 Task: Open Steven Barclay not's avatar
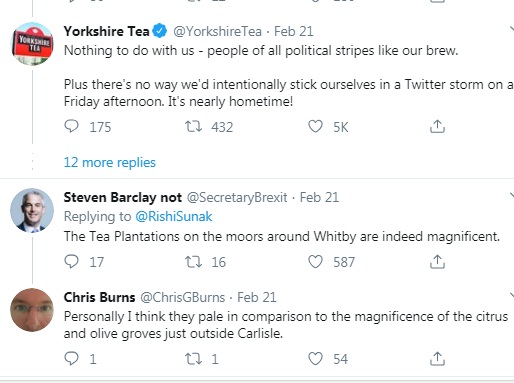pyautogui.click(x=32, y=210)
